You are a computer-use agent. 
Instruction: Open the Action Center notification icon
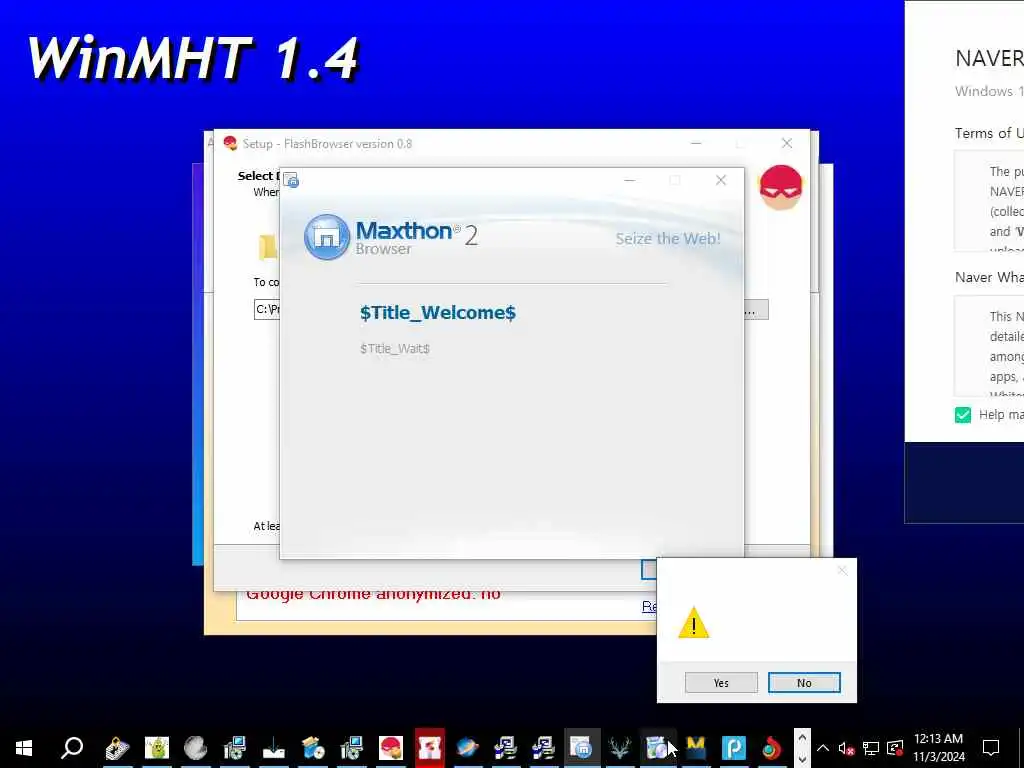click(x=991, y=747)
